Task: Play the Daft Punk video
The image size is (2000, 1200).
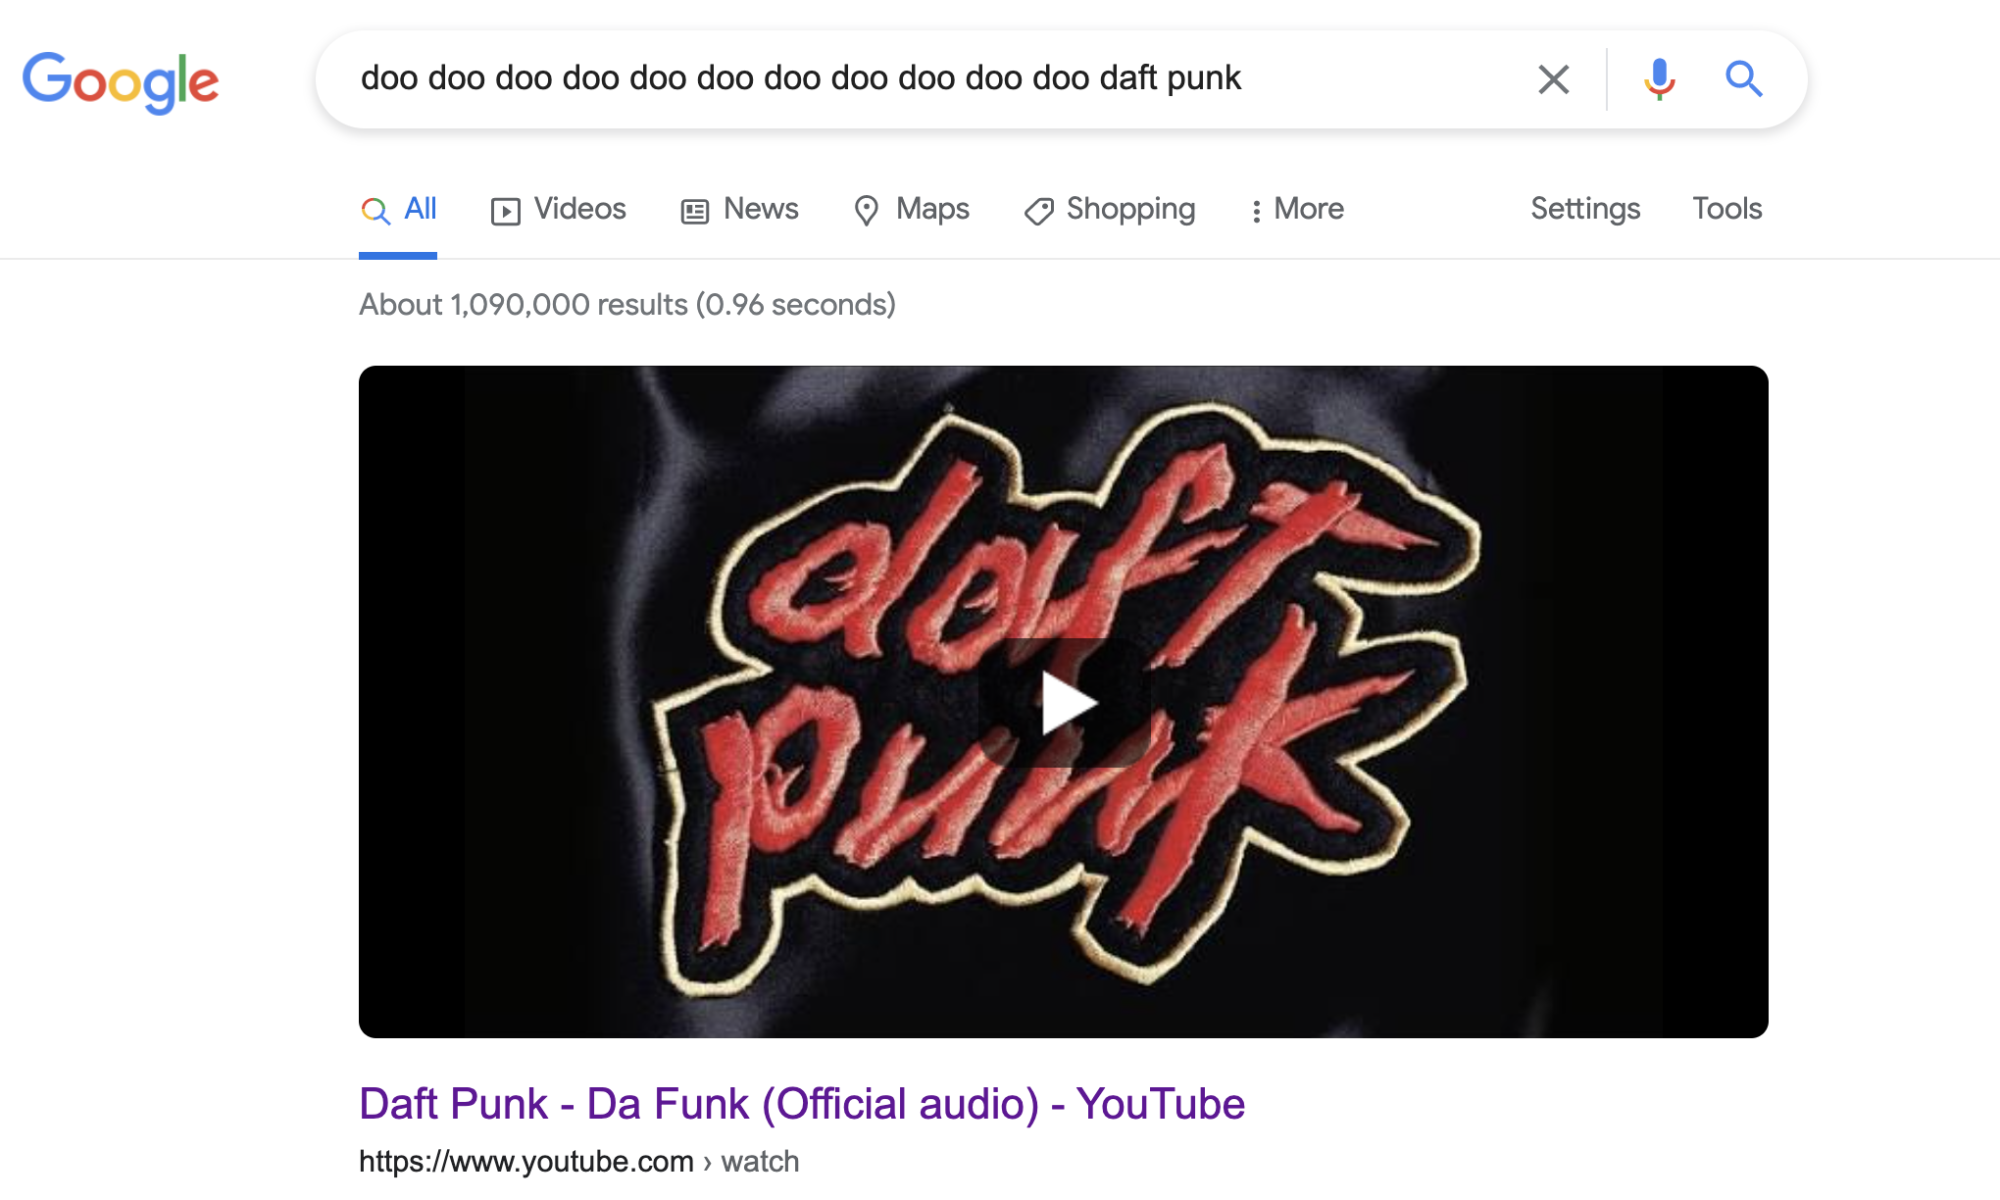Action: [x=1065, y=702]
